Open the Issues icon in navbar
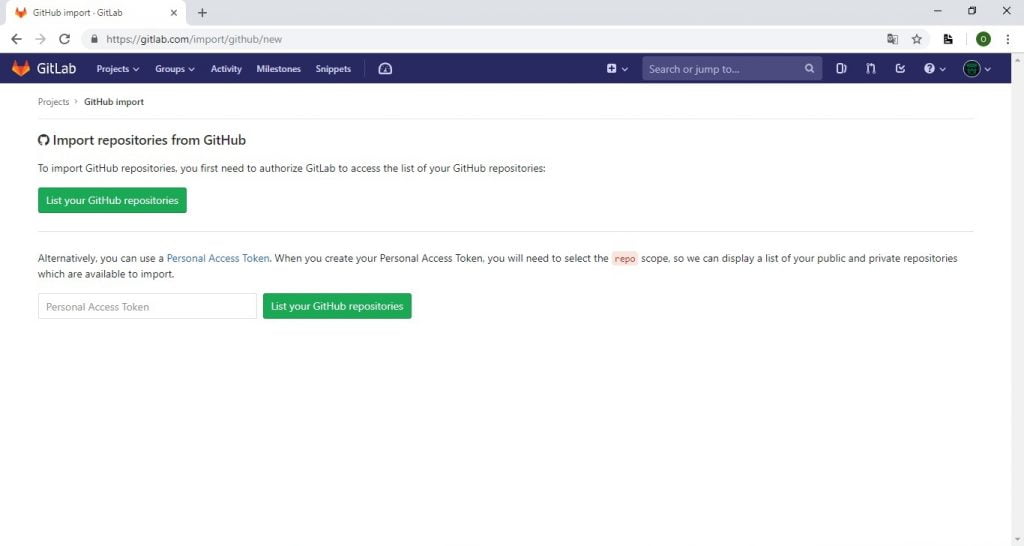The width and height of the screenshot is (1024, 546). click(841, 69)
